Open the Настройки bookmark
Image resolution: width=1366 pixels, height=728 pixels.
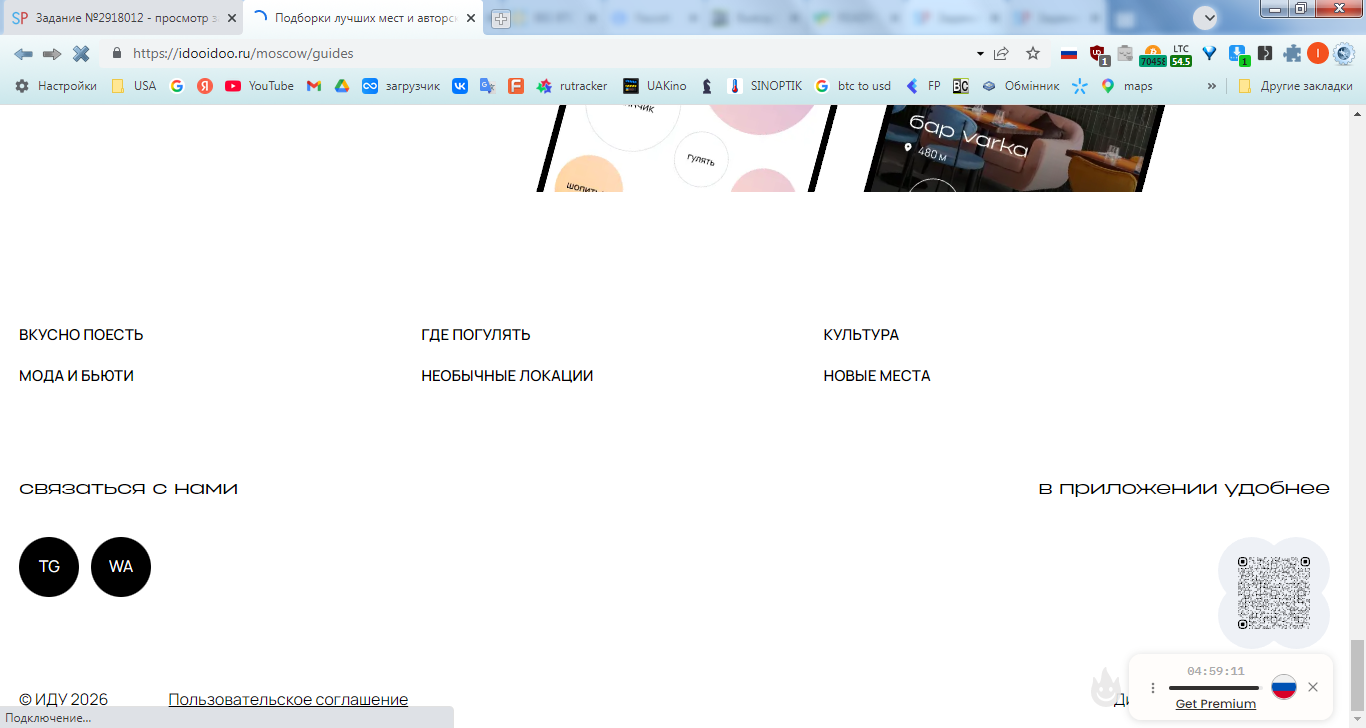tap(56, 86)
